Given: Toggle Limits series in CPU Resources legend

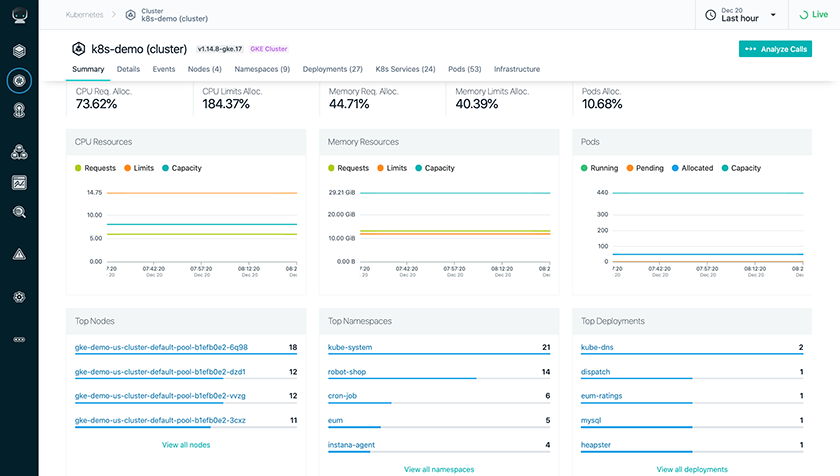Looking at the screenshot, I should coord(139,168).
